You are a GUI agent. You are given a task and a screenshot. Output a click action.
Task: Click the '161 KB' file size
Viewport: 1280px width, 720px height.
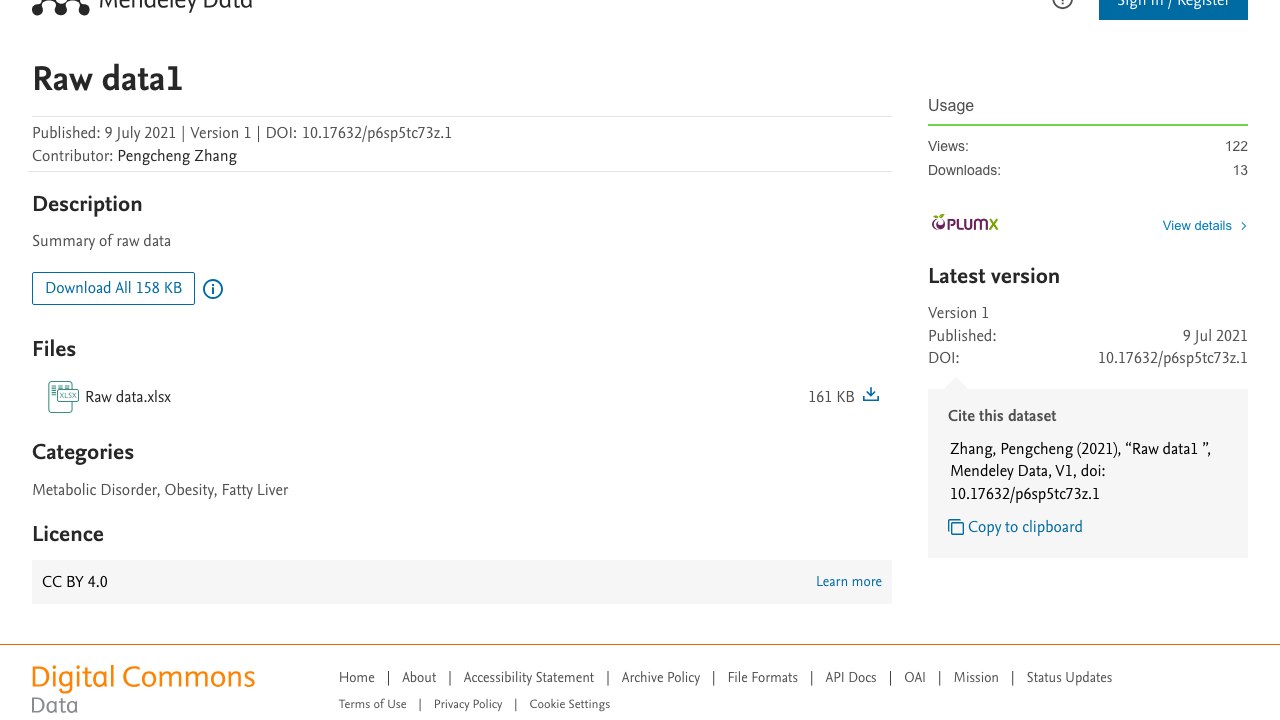(x=831, y=397)
